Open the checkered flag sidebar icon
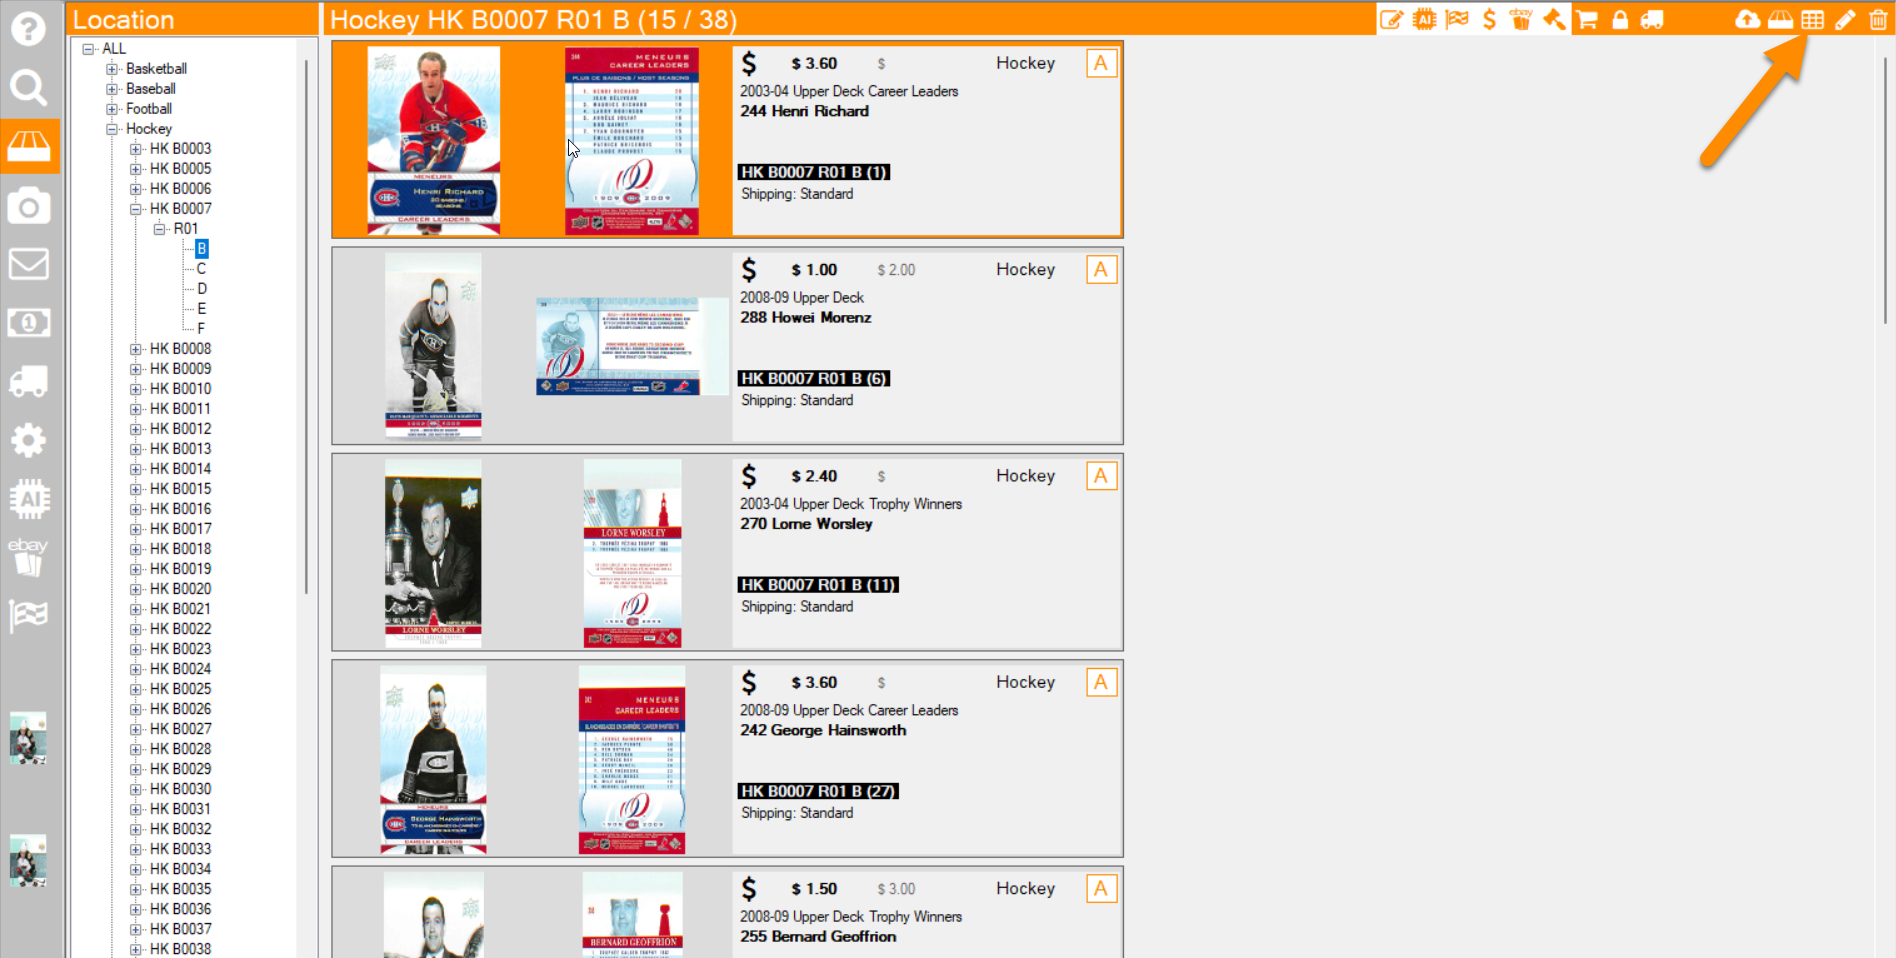 [x=28, y=615]
